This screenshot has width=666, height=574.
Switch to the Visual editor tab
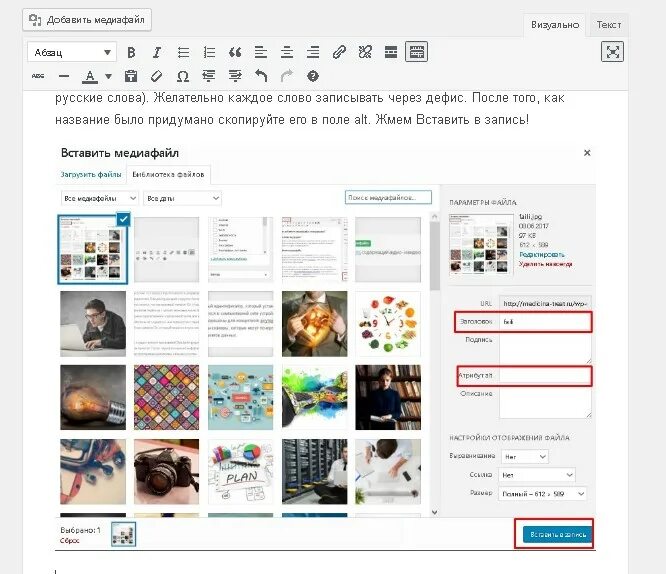coord(555,25)
